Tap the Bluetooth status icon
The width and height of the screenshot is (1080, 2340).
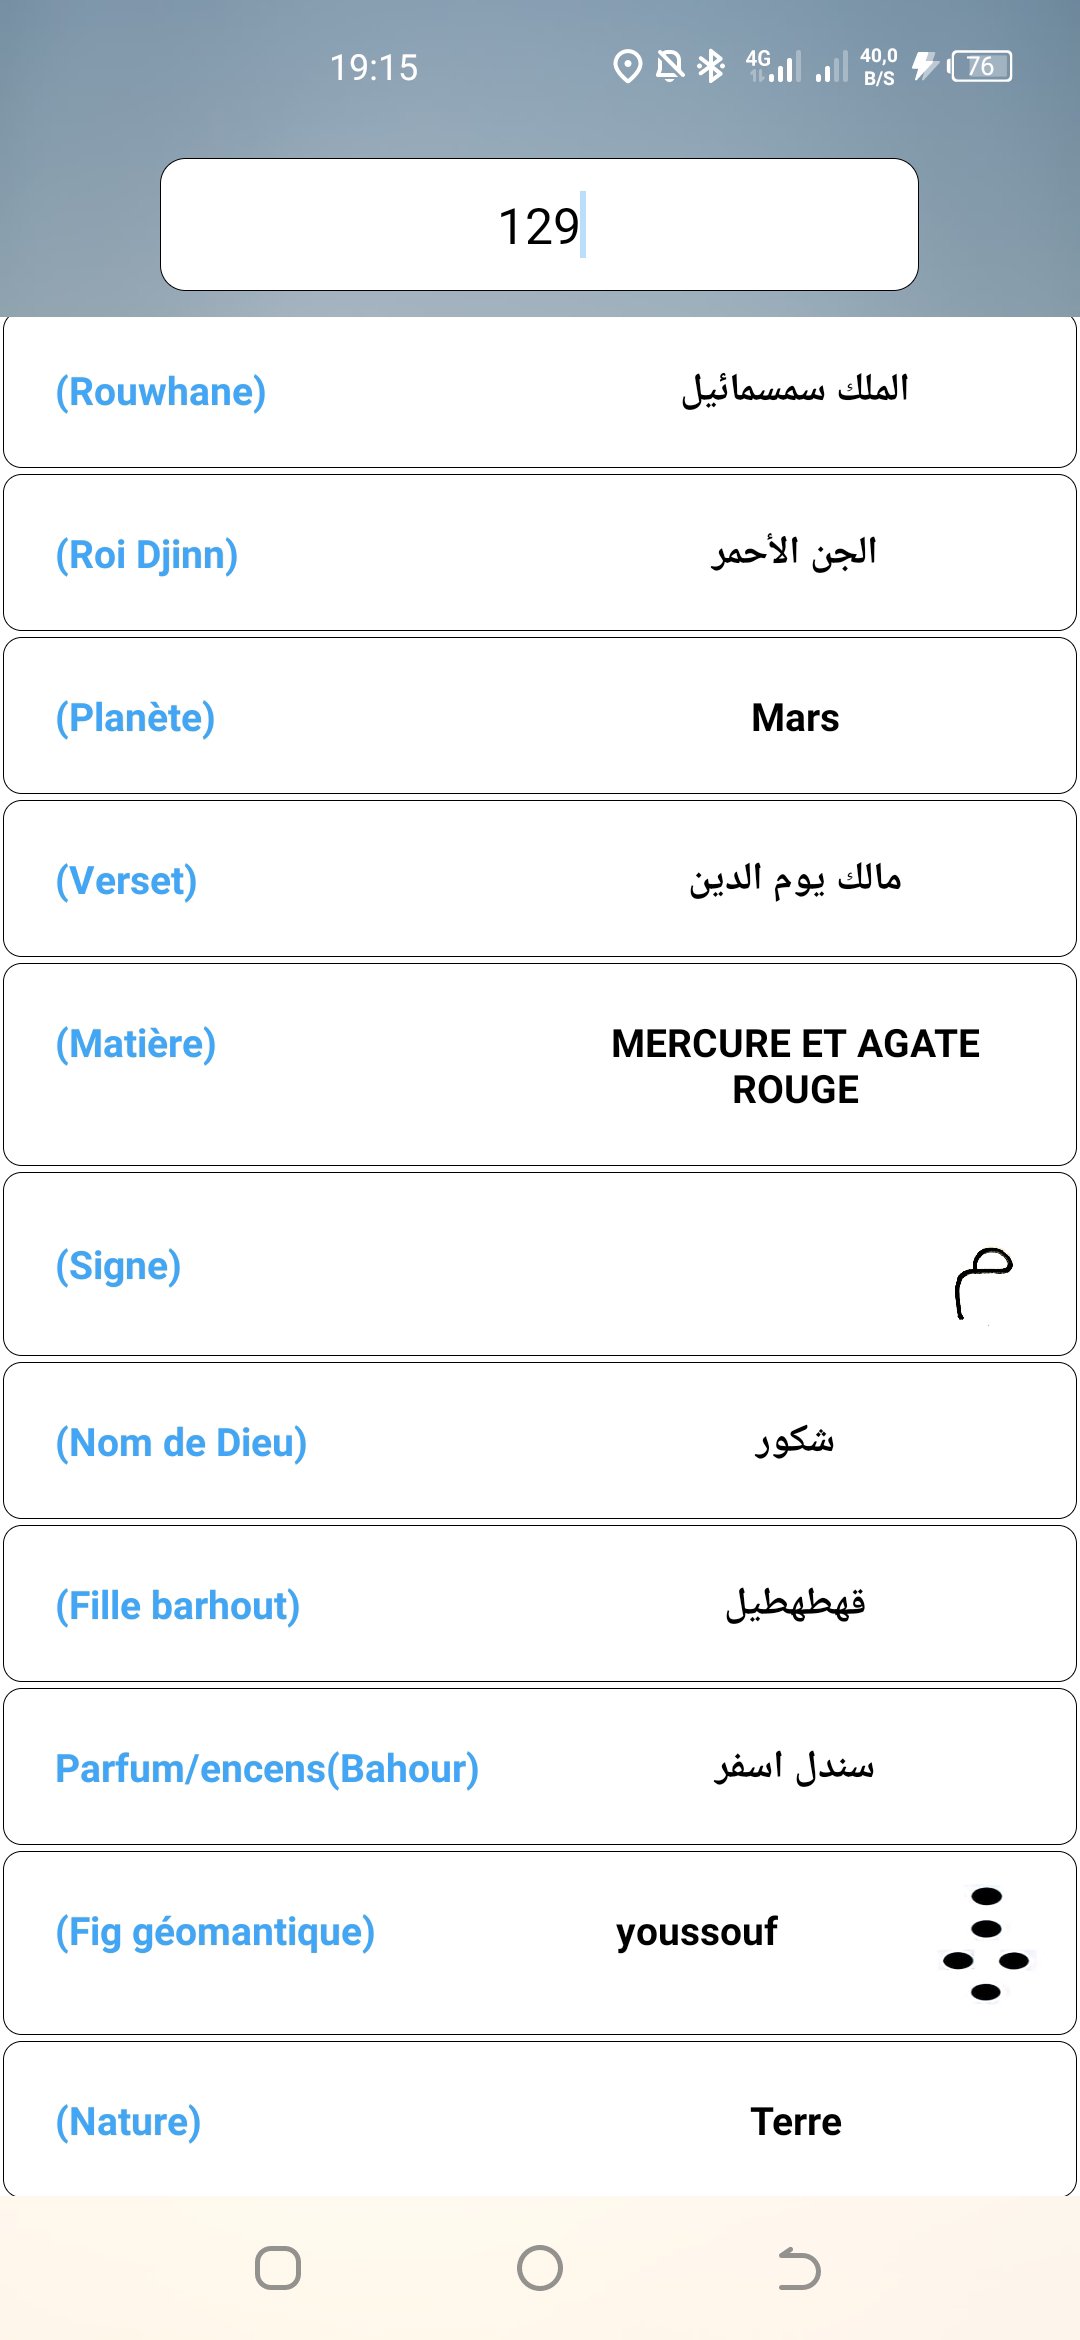pos(711,67)
